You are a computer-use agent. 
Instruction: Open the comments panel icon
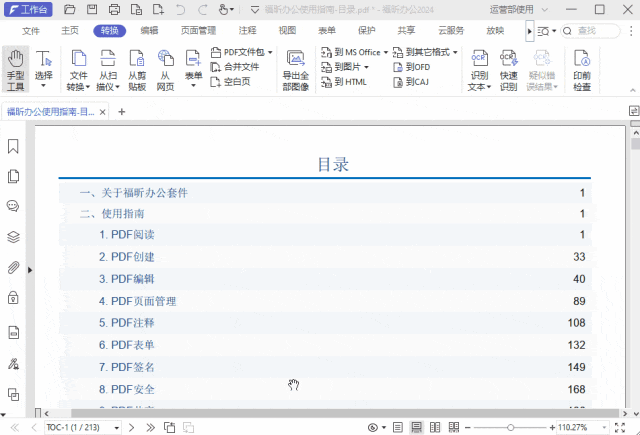[13, 206]
